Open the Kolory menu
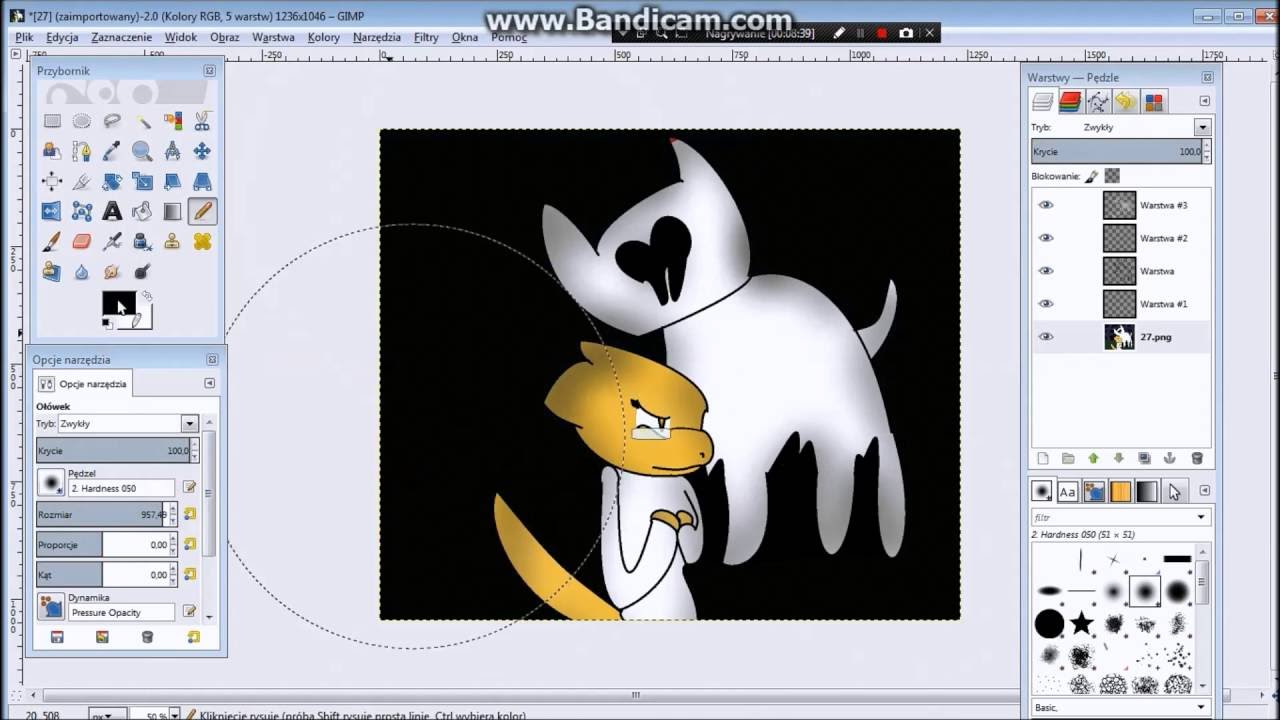Image resolution: width=1280 pixels, height=720 pixels. point(324,37)
